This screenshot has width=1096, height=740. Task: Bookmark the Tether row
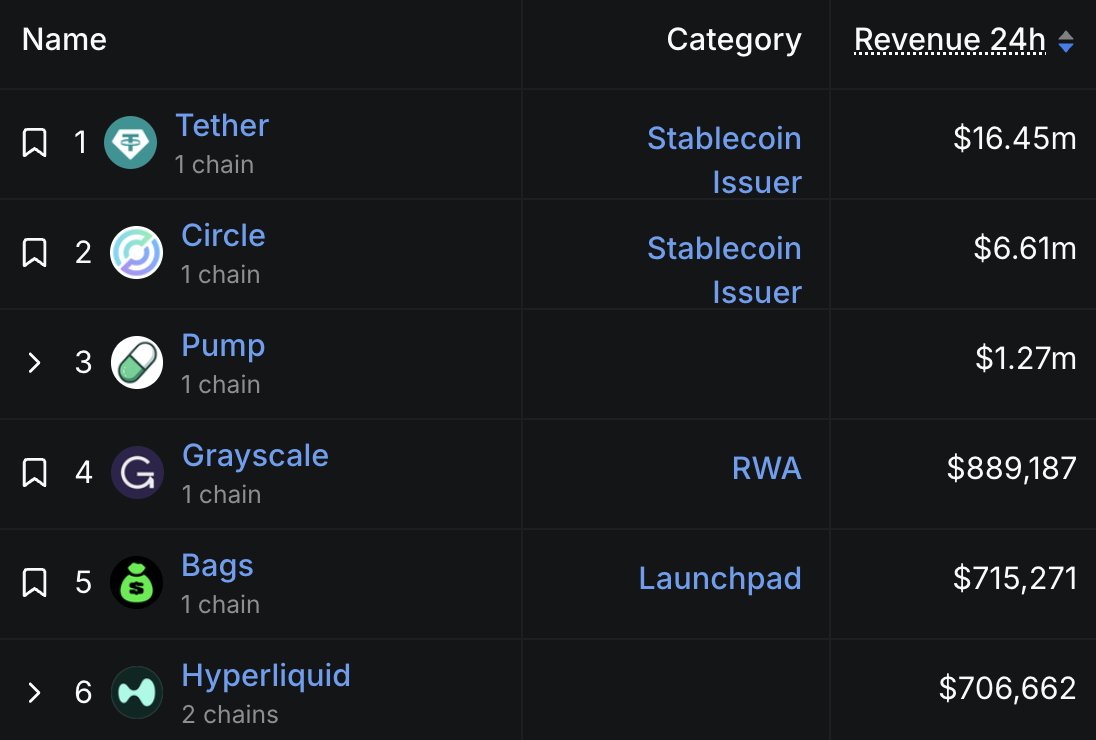(35, 143)
